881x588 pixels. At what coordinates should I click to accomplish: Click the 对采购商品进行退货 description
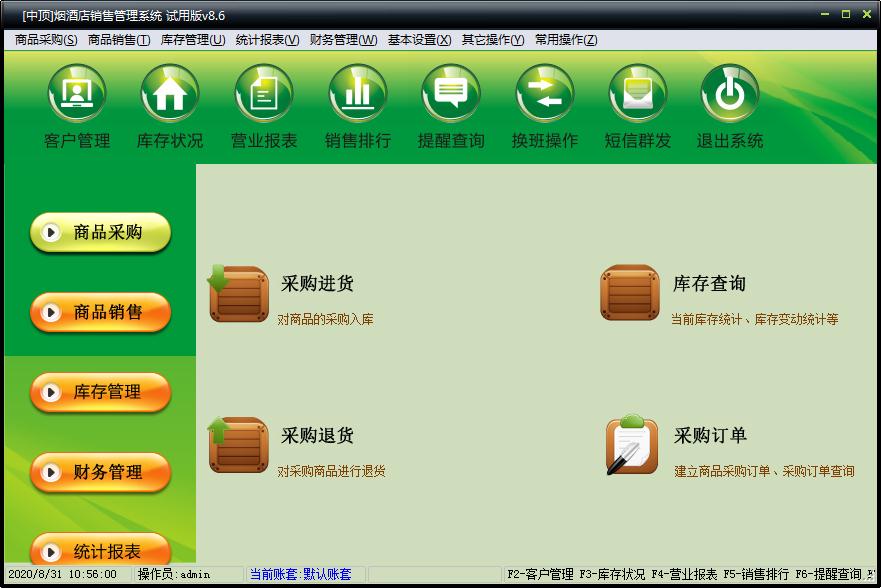[x=331, y=471]
